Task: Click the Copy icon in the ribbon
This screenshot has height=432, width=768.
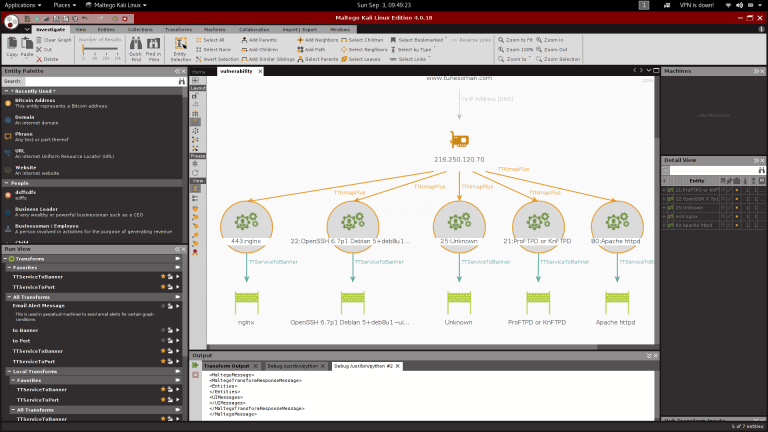Action: pyautogui.click(x=12, y=44)
